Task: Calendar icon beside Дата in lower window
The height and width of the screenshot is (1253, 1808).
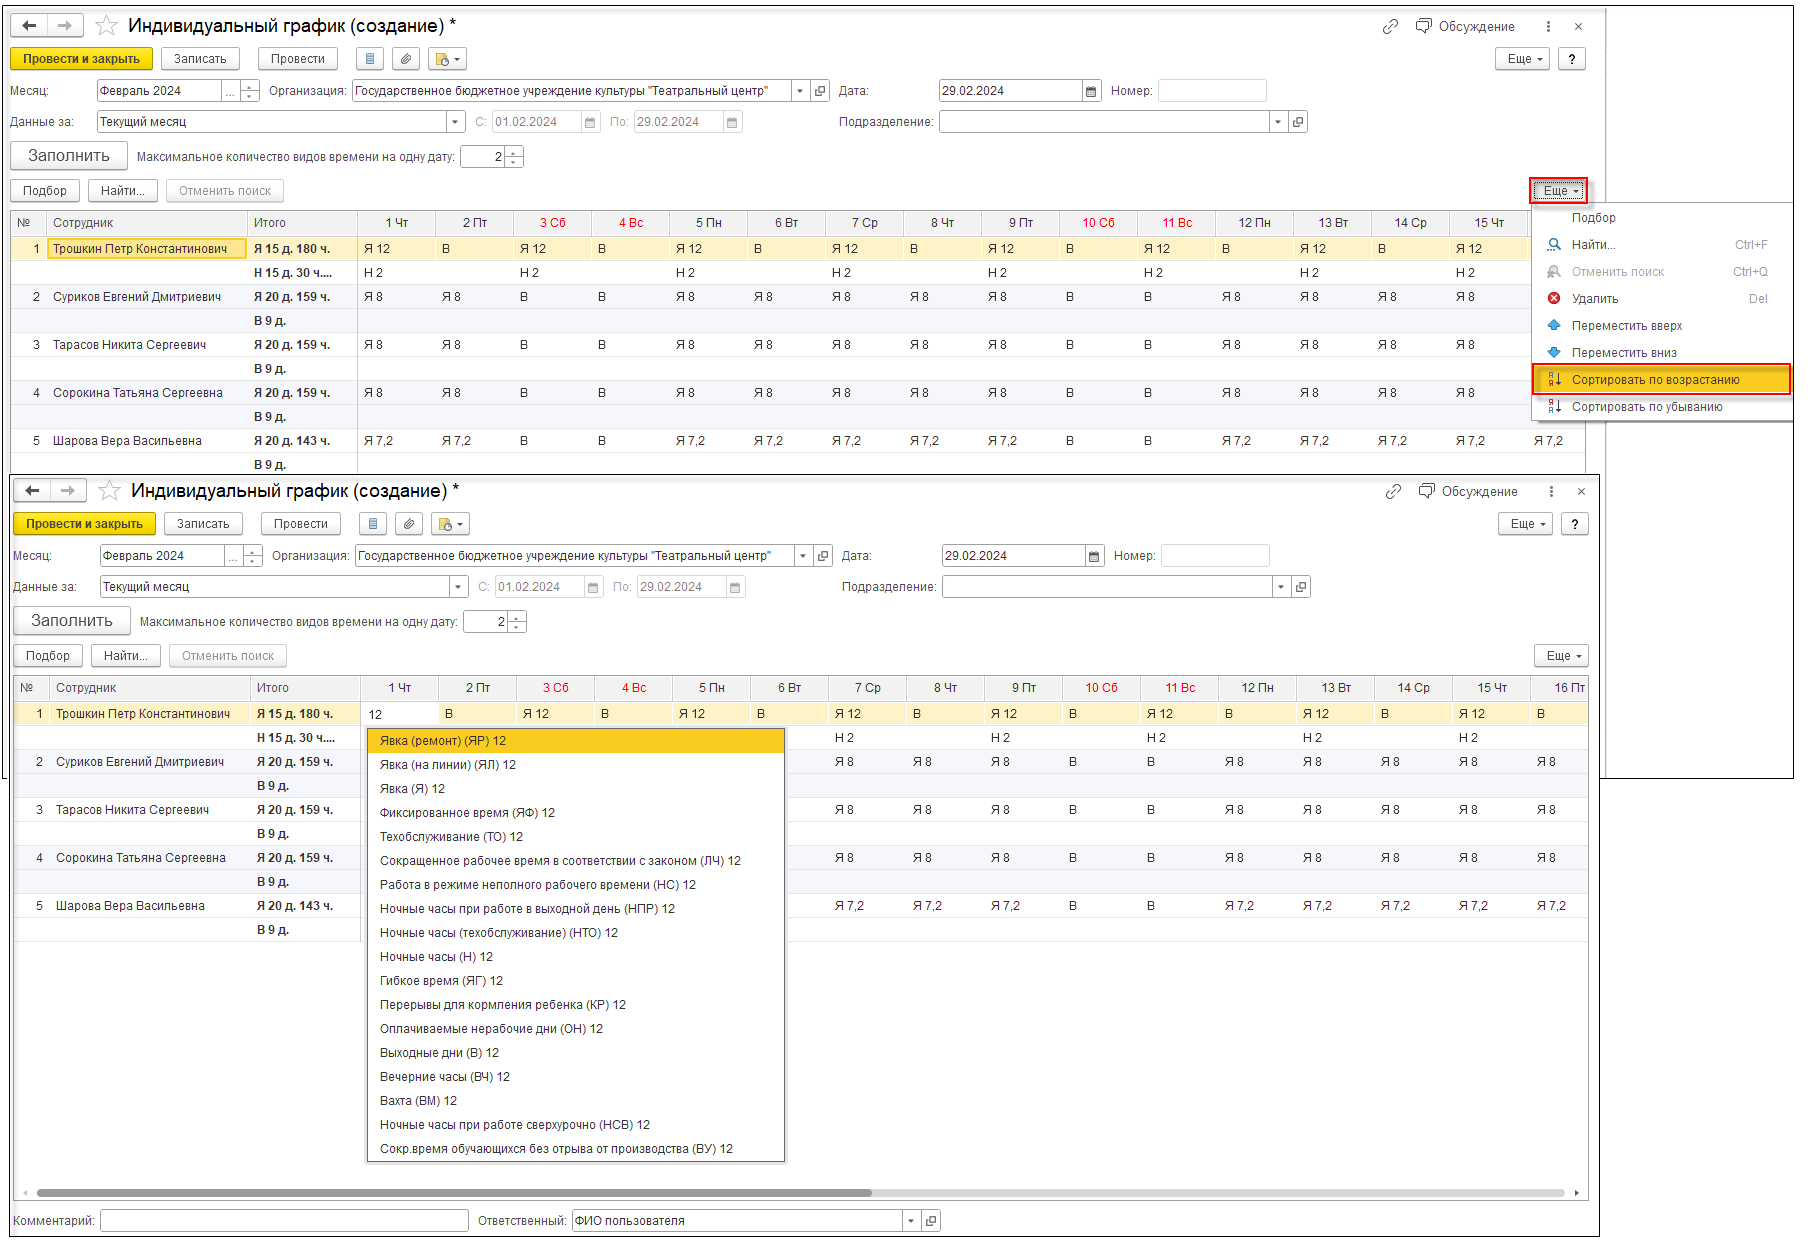Action: click(x=1094, y=556)
